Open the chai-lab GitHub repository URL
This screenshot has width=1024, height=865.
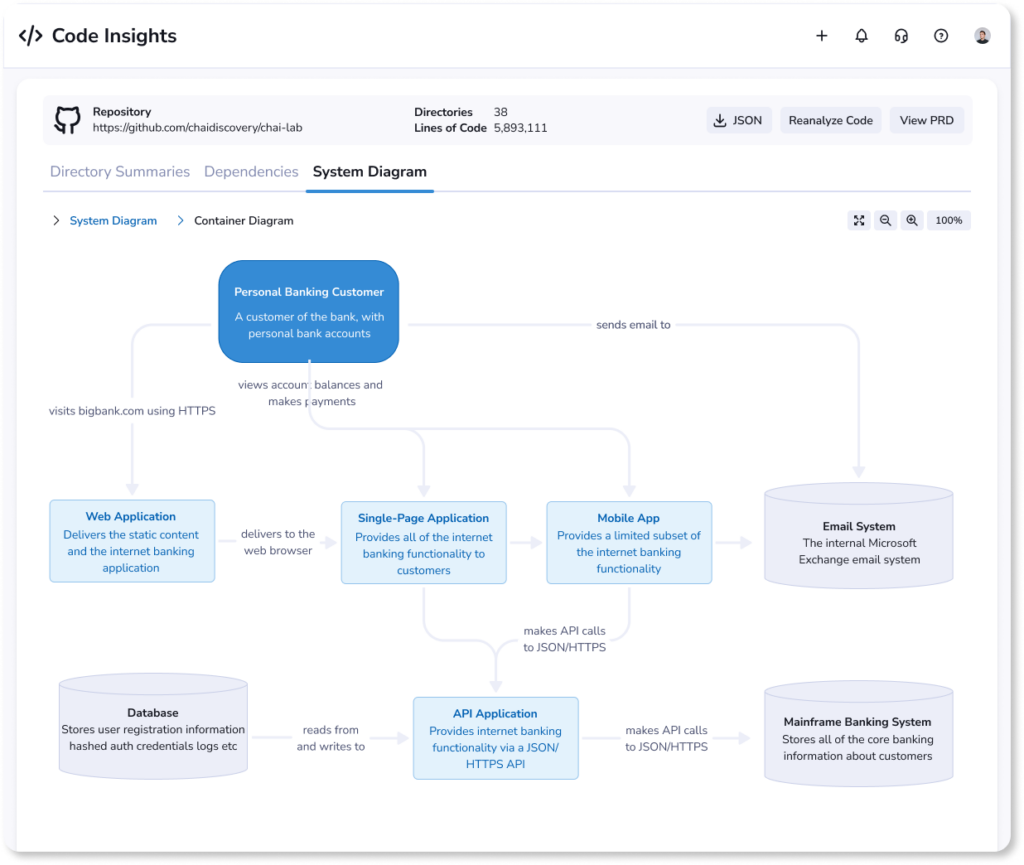point(197,128)
